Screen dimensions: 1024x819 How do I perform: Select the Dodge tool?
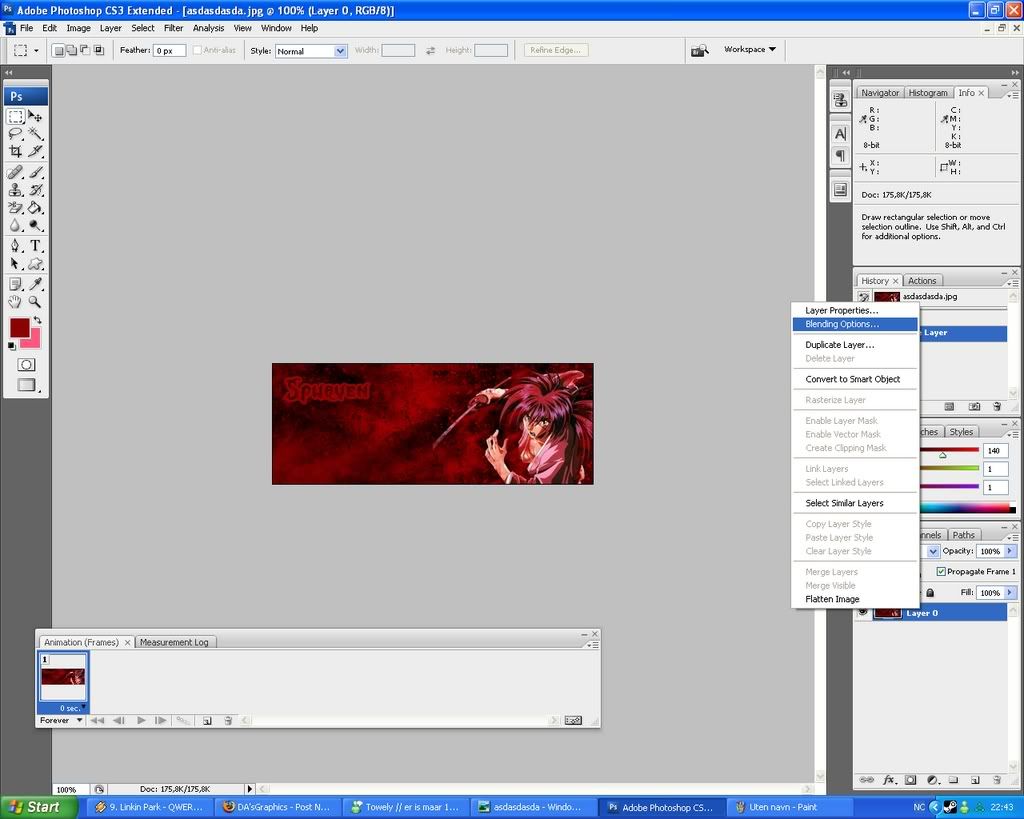pos(35,225)
